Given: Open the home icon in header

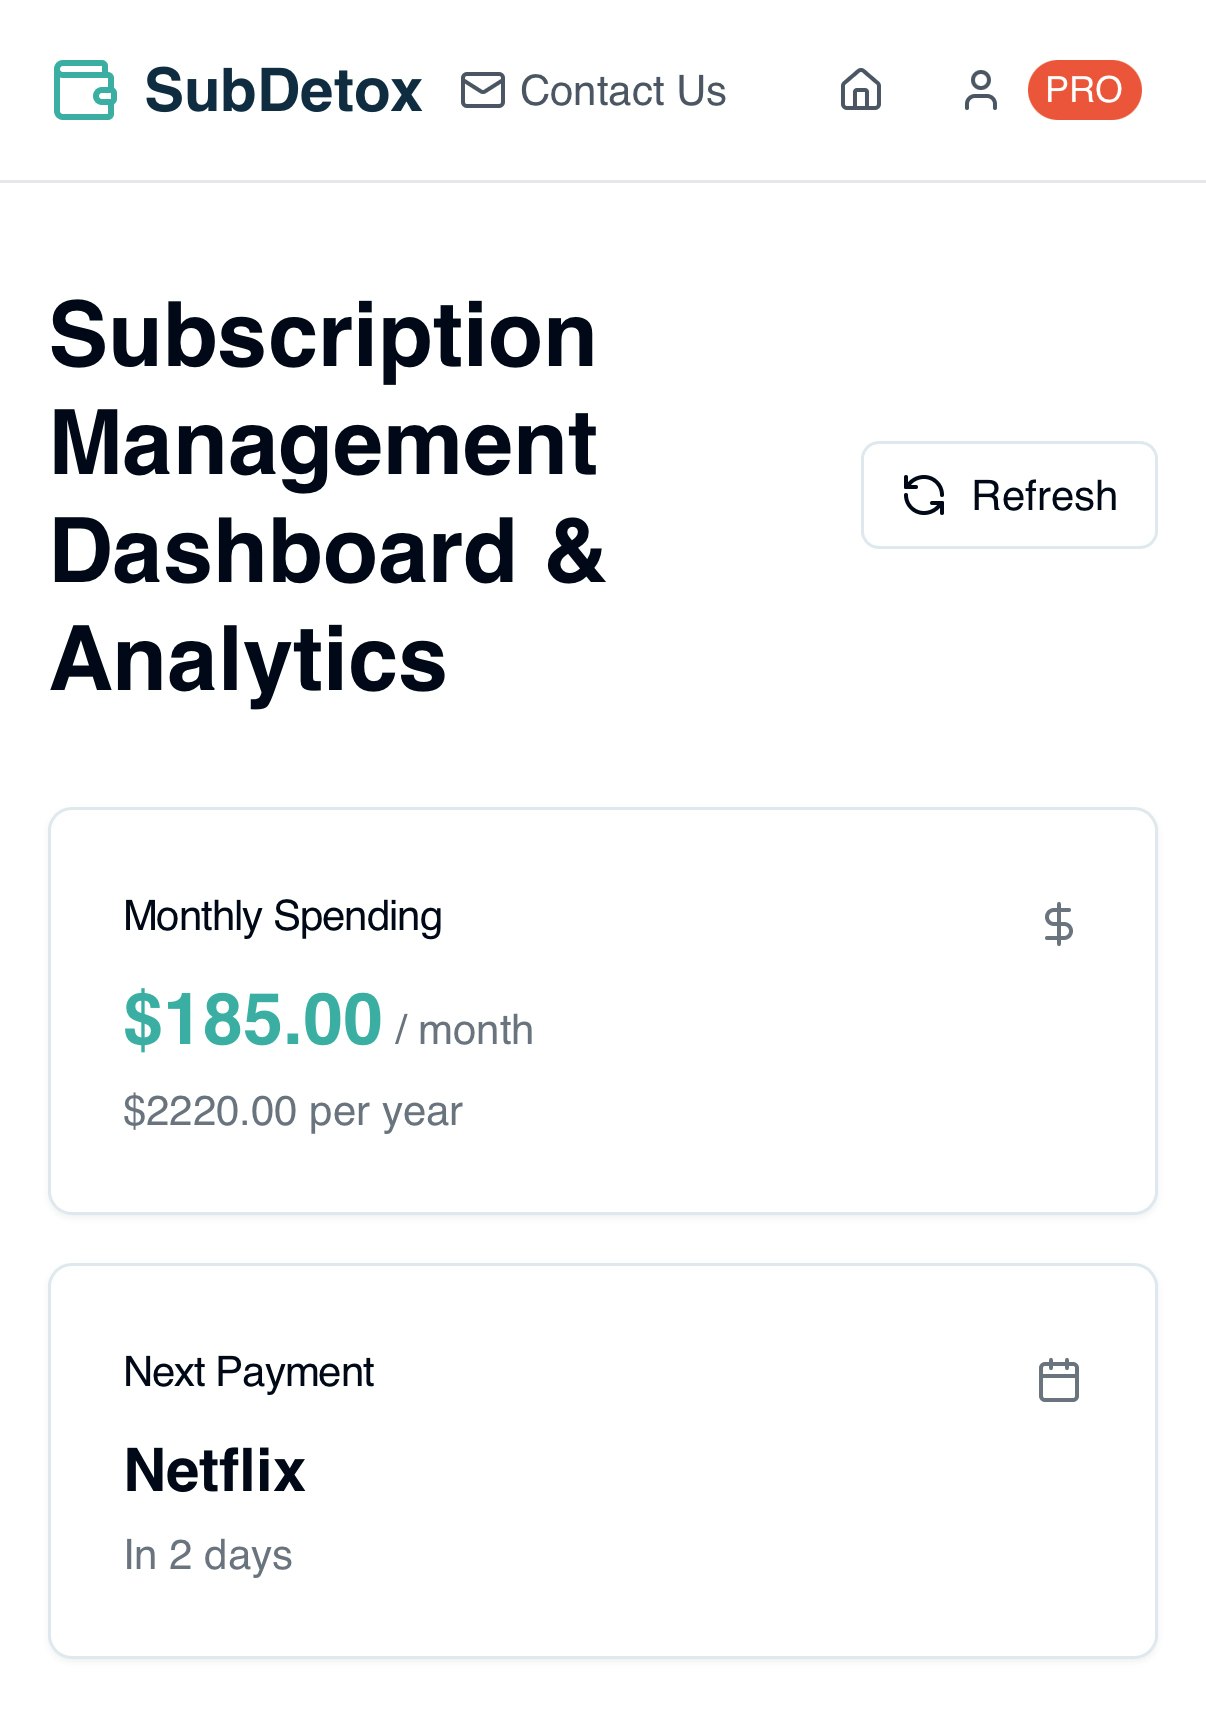Looking at the screenshot, I should tap(860, 90).
